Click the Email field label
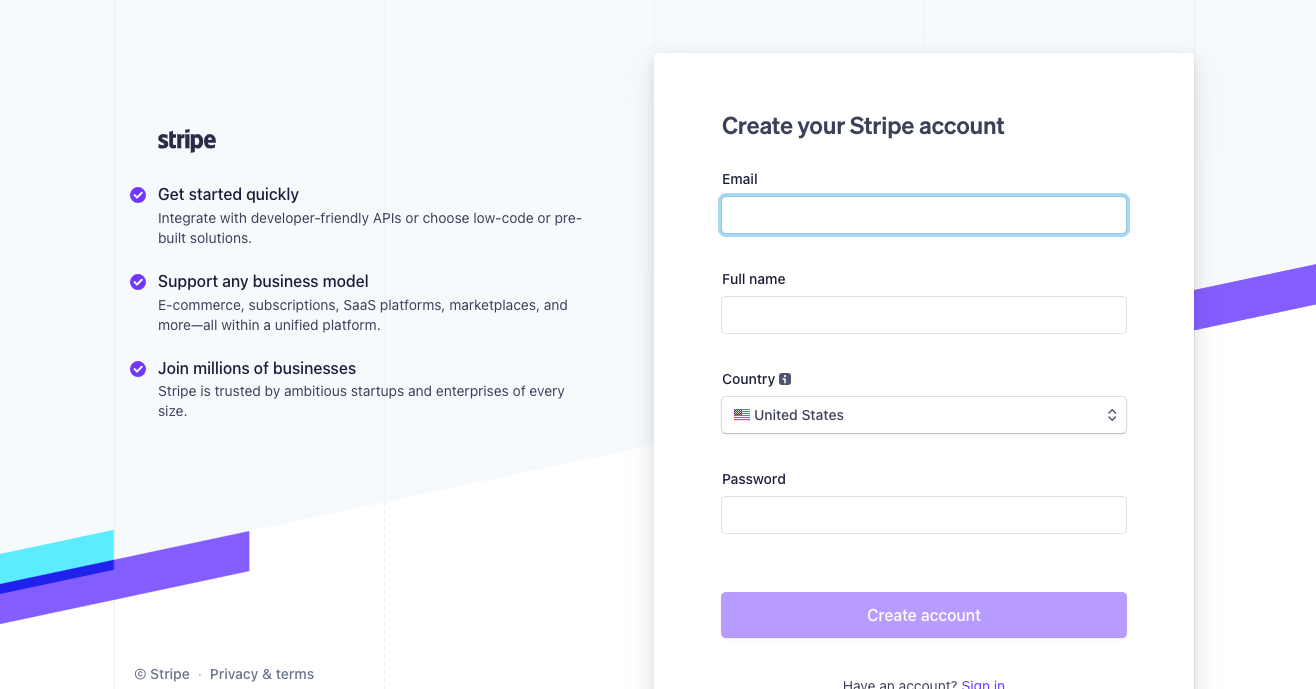 [740, 179]
